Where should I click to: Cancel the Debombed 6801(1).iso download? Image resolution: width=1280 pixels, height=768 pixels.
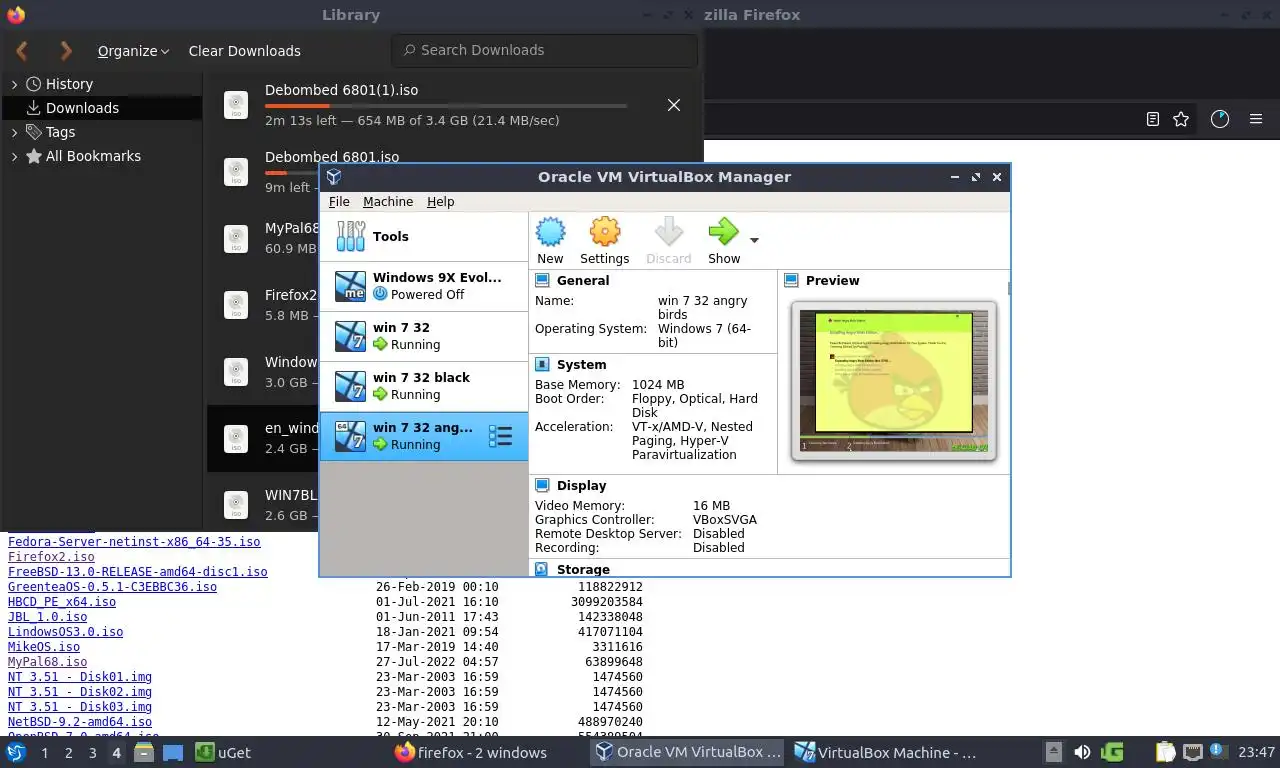[674, 105]
